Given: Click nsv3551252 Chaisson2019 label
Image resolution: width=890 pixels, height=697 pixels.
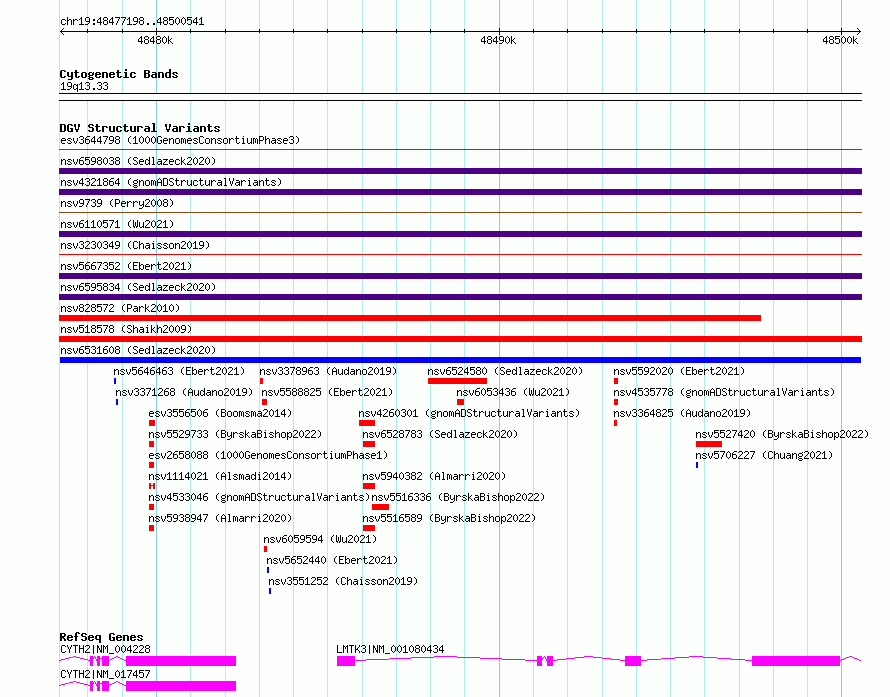Looking at the screenshot, I should coord(343,581).
